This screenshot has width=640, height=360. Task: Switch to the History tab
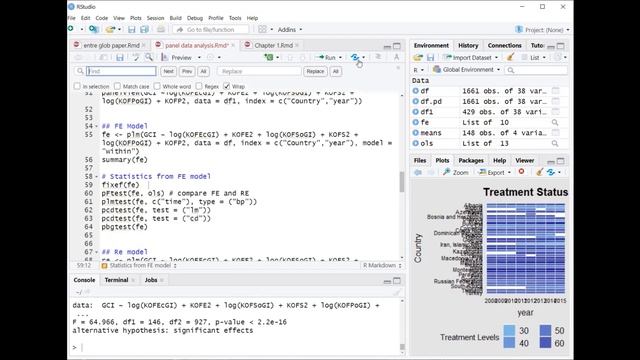click(x=468, y=45)
